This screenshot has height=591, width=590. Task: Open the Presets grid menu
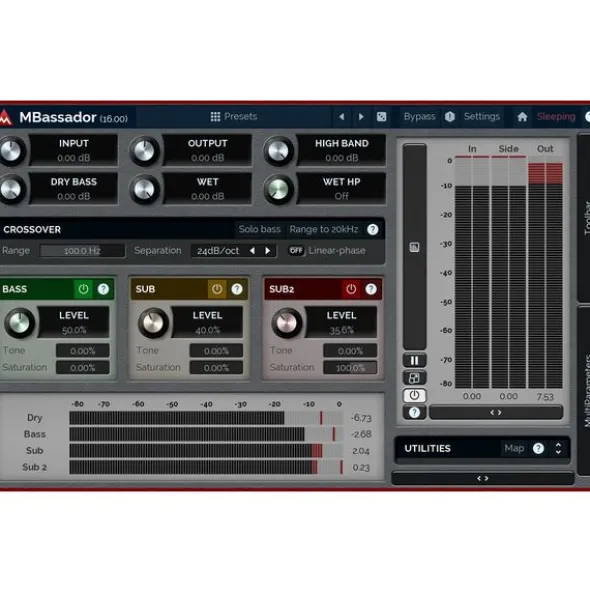234,116
